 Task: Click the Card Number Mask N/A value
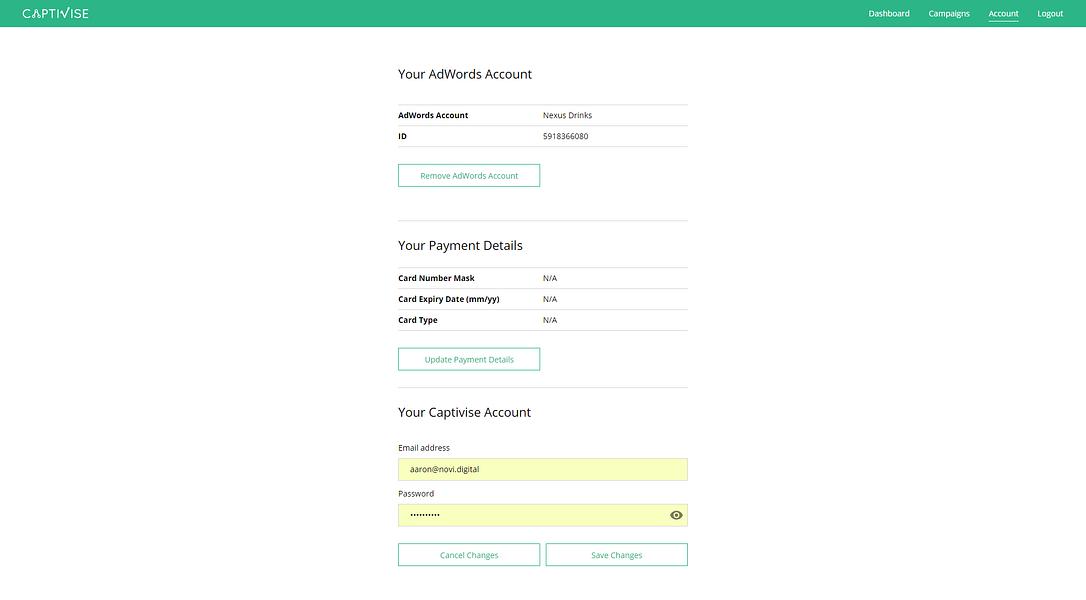(550, 278)
